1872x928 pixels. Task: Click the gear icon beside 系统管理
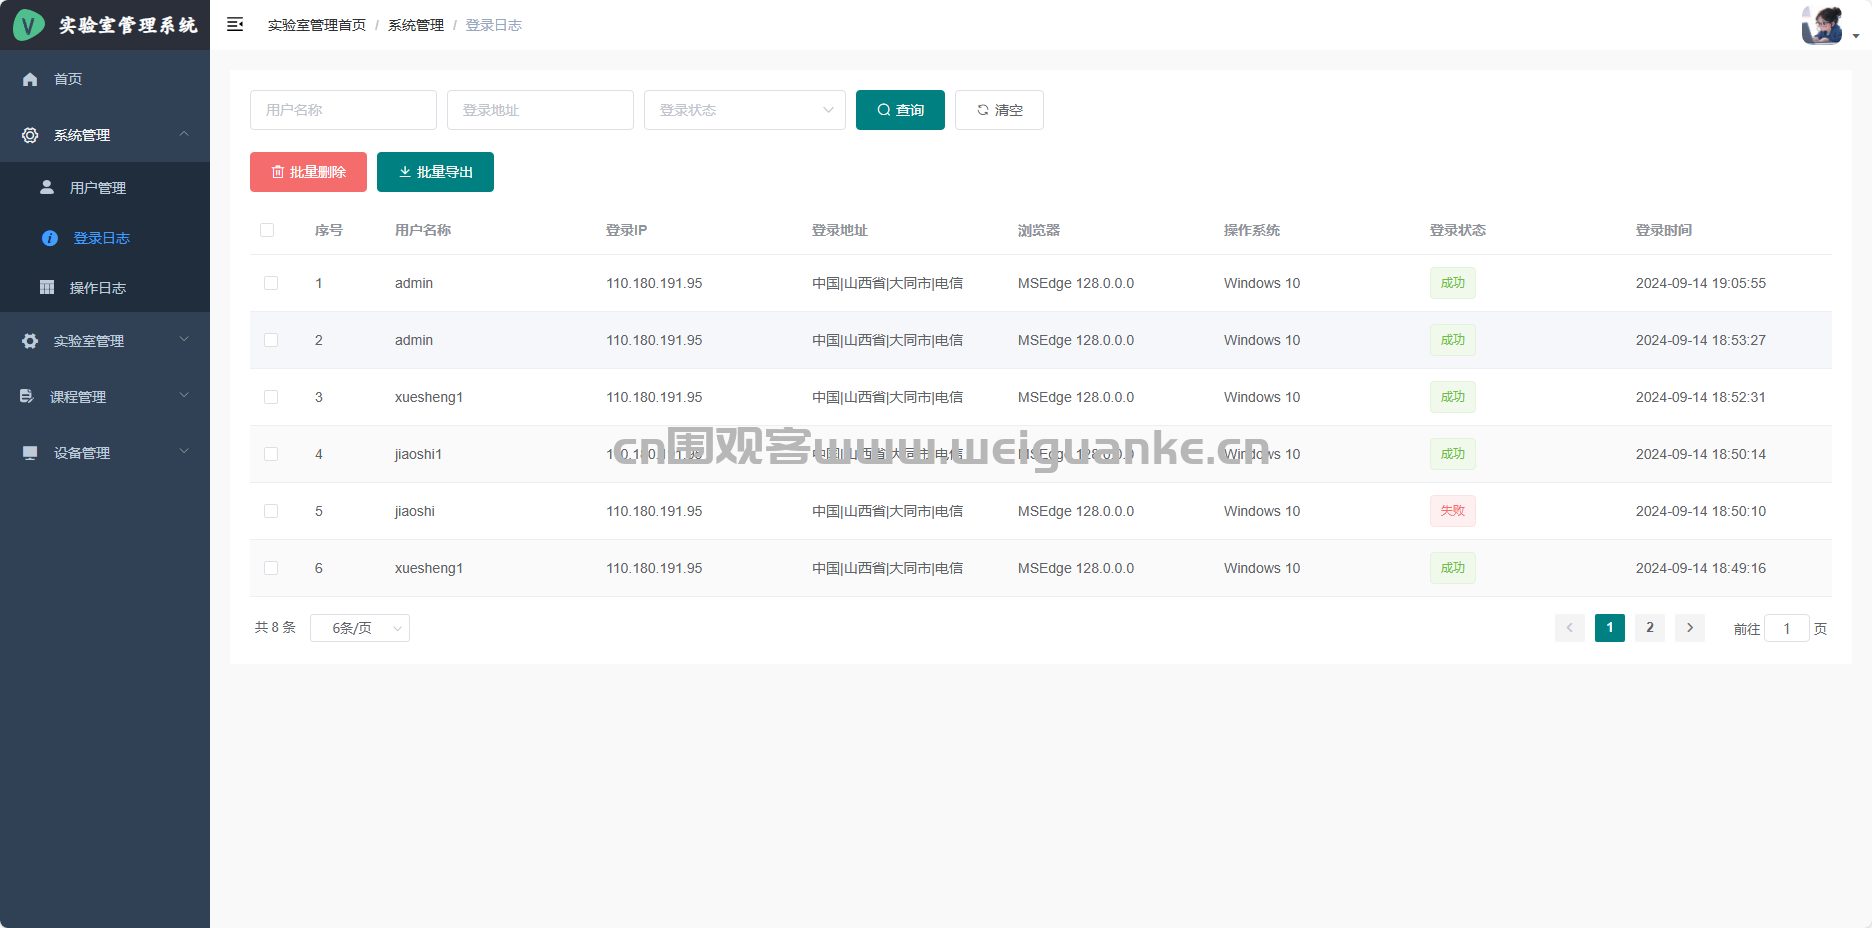(x=30, y=135)
